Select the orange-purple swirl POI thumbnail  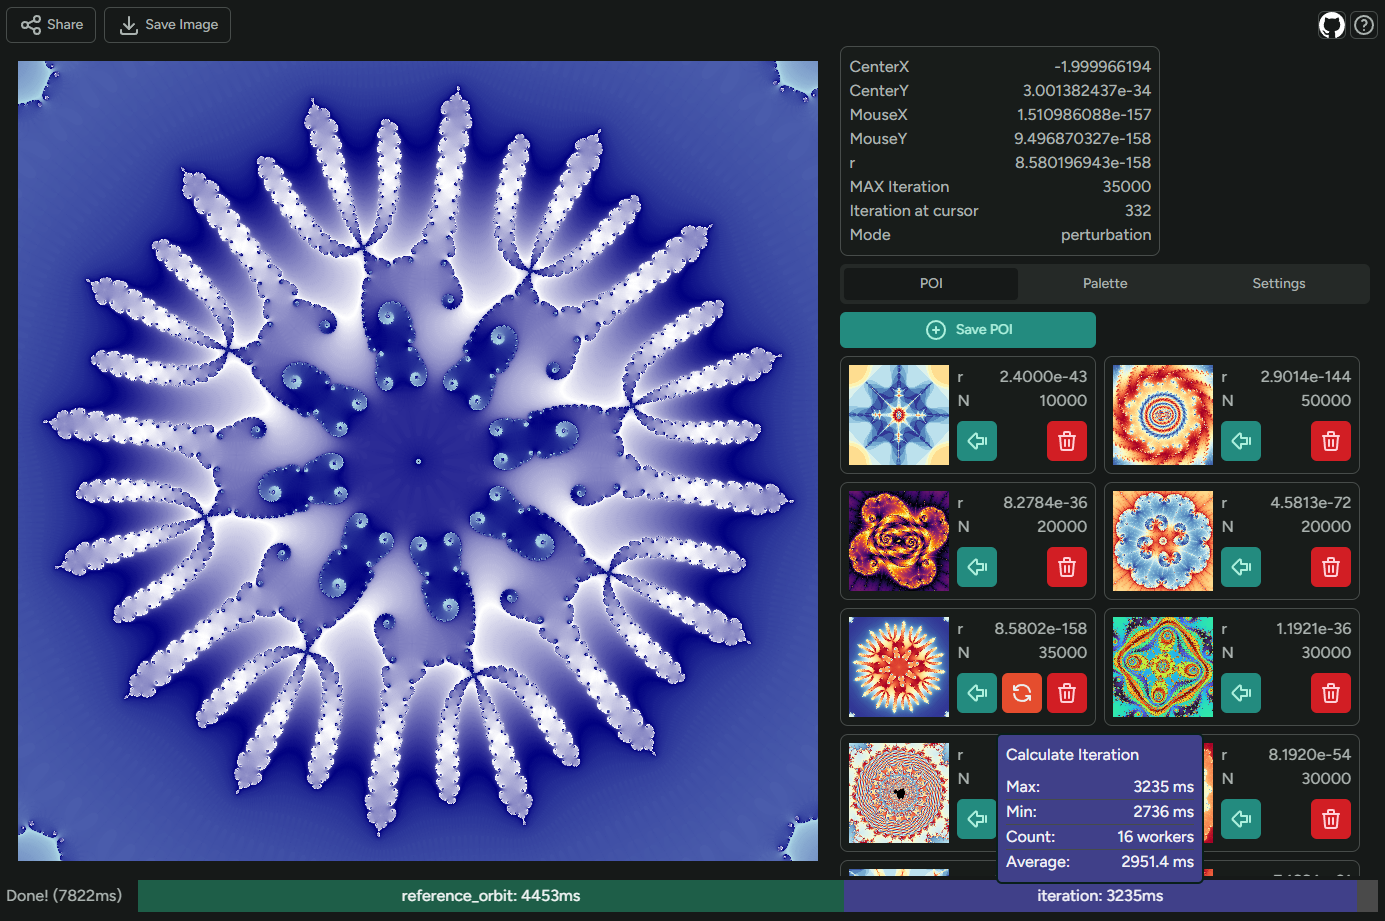tap(899, 541)
